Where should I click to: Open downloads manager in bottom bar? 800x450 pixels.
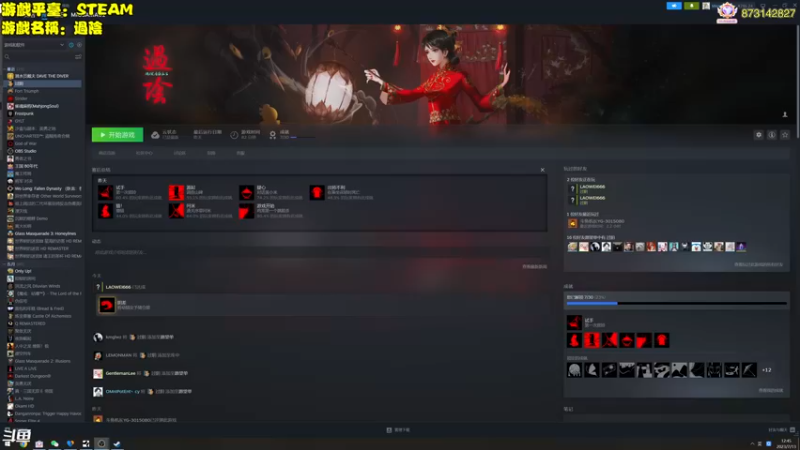coord(398,430)
